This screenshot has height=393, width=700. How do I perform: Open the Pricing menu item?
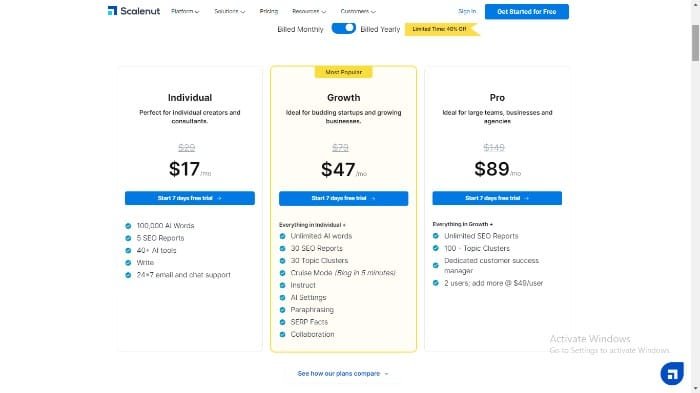click(269, 11)
